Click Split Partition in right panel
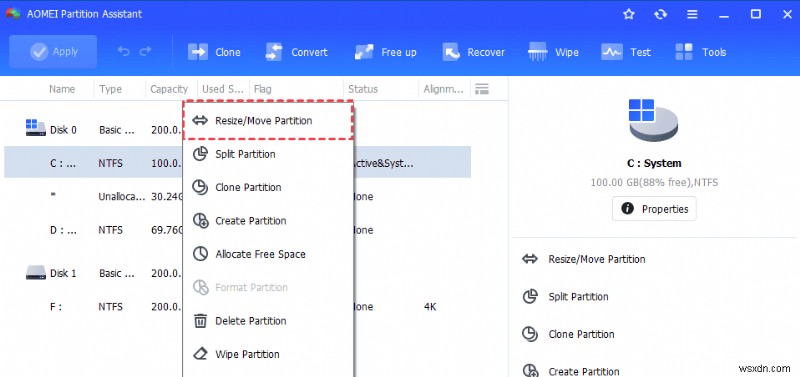Image resolution: width=800 pixels, height=377 pixels. click(x=578, y=297)
